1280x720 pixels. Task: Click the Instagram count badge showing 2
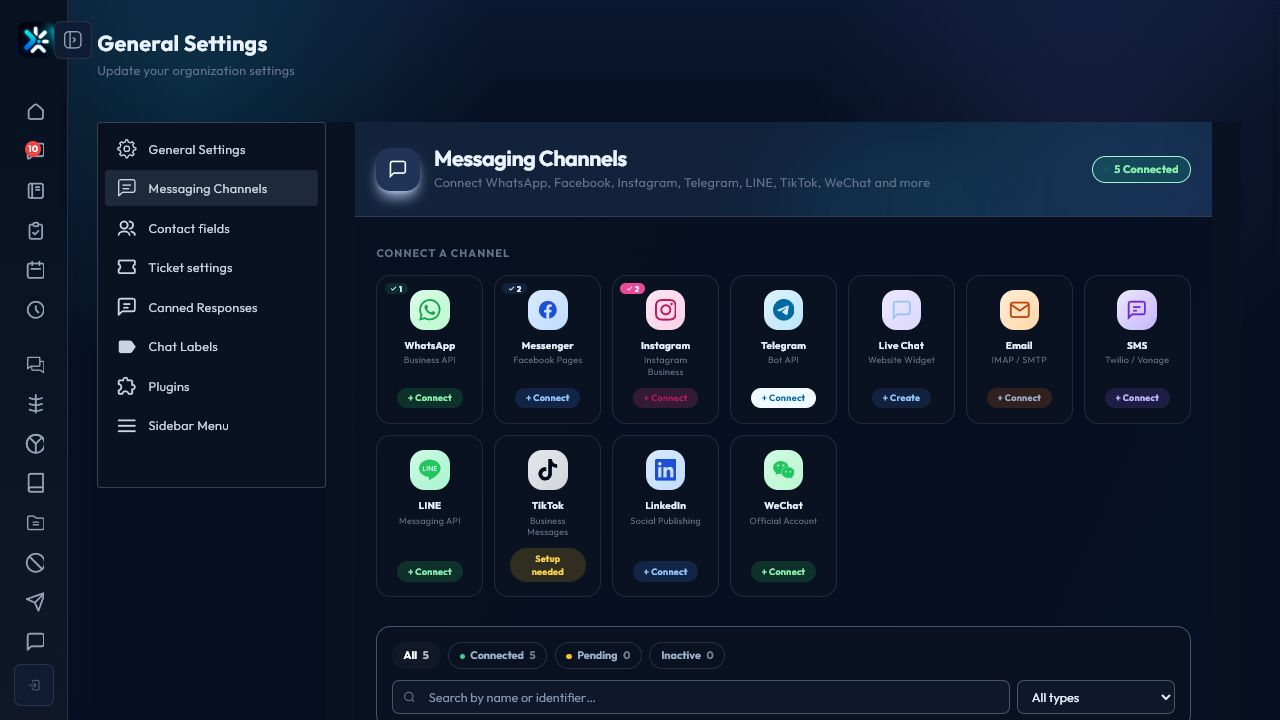tap(633, 289)
